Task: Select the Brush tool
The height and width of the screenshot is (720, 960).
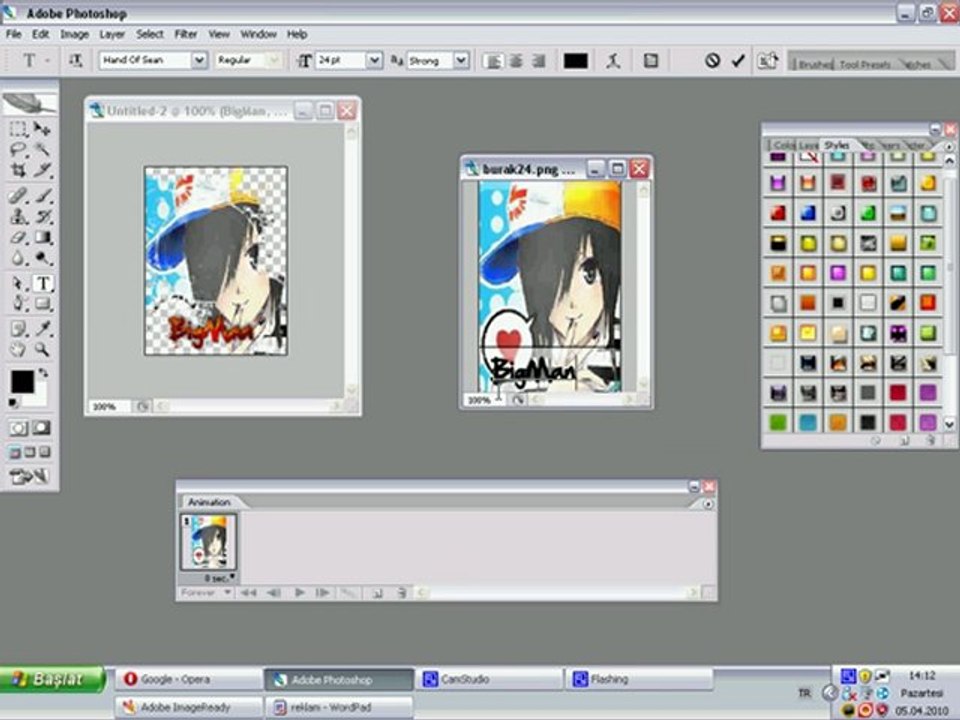Action: tap(42, 196)
